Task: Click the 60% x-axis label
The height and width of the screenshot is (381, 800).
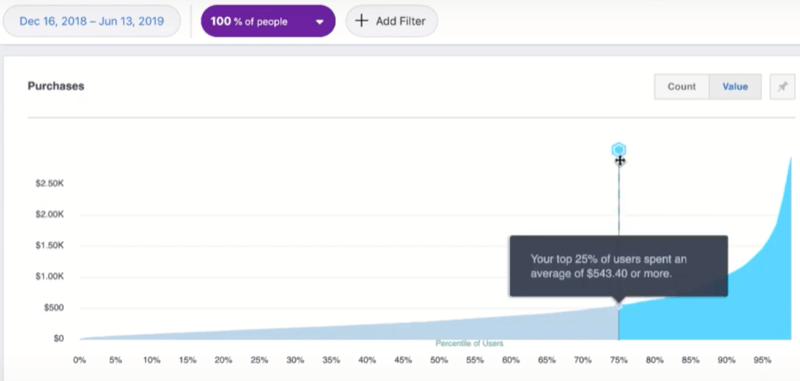Action: click(511, 360)
